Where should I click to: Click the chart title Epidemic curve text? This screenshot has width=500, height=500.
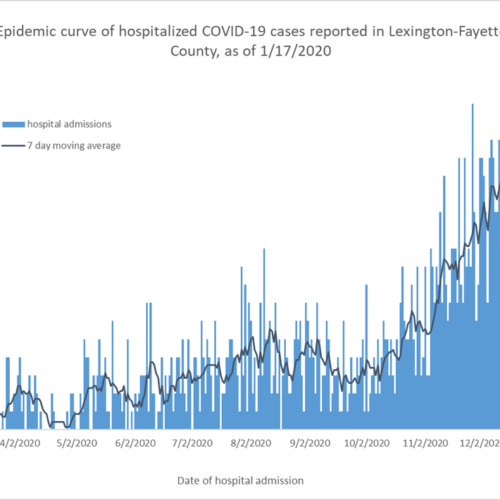click(x=250, y=41)
